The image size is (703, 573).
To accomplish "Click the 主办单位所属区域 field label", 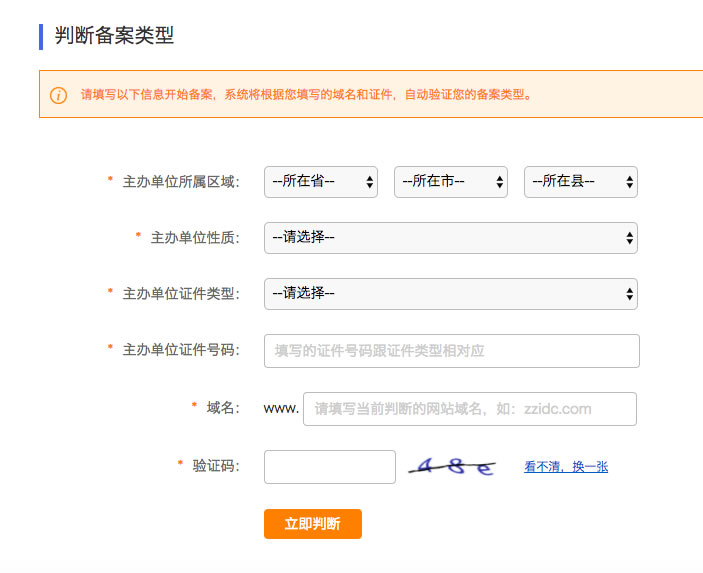I will click(180, 182).
